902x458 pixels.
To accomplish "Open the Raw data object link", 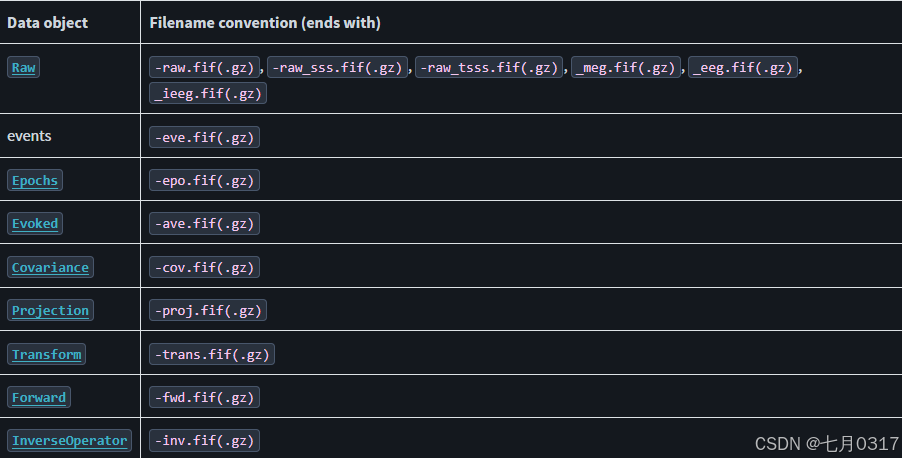I will click(x=25, y=68).
